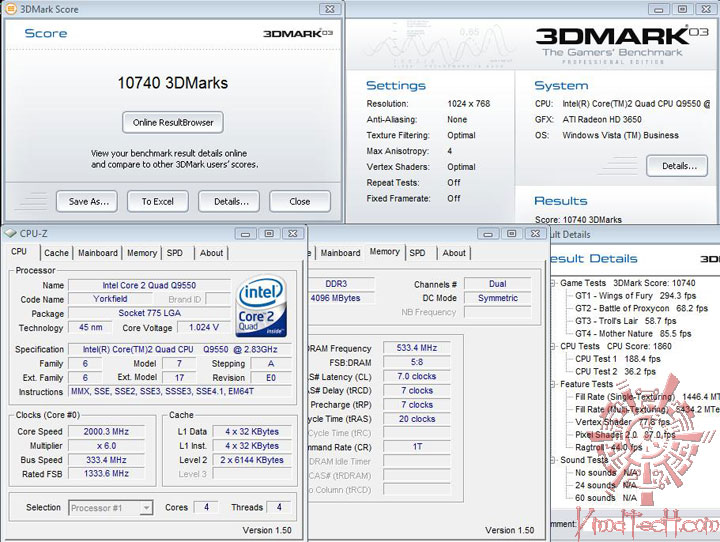Select CPU Test 1 result row
720x542 pixels.
click(618, 359)
